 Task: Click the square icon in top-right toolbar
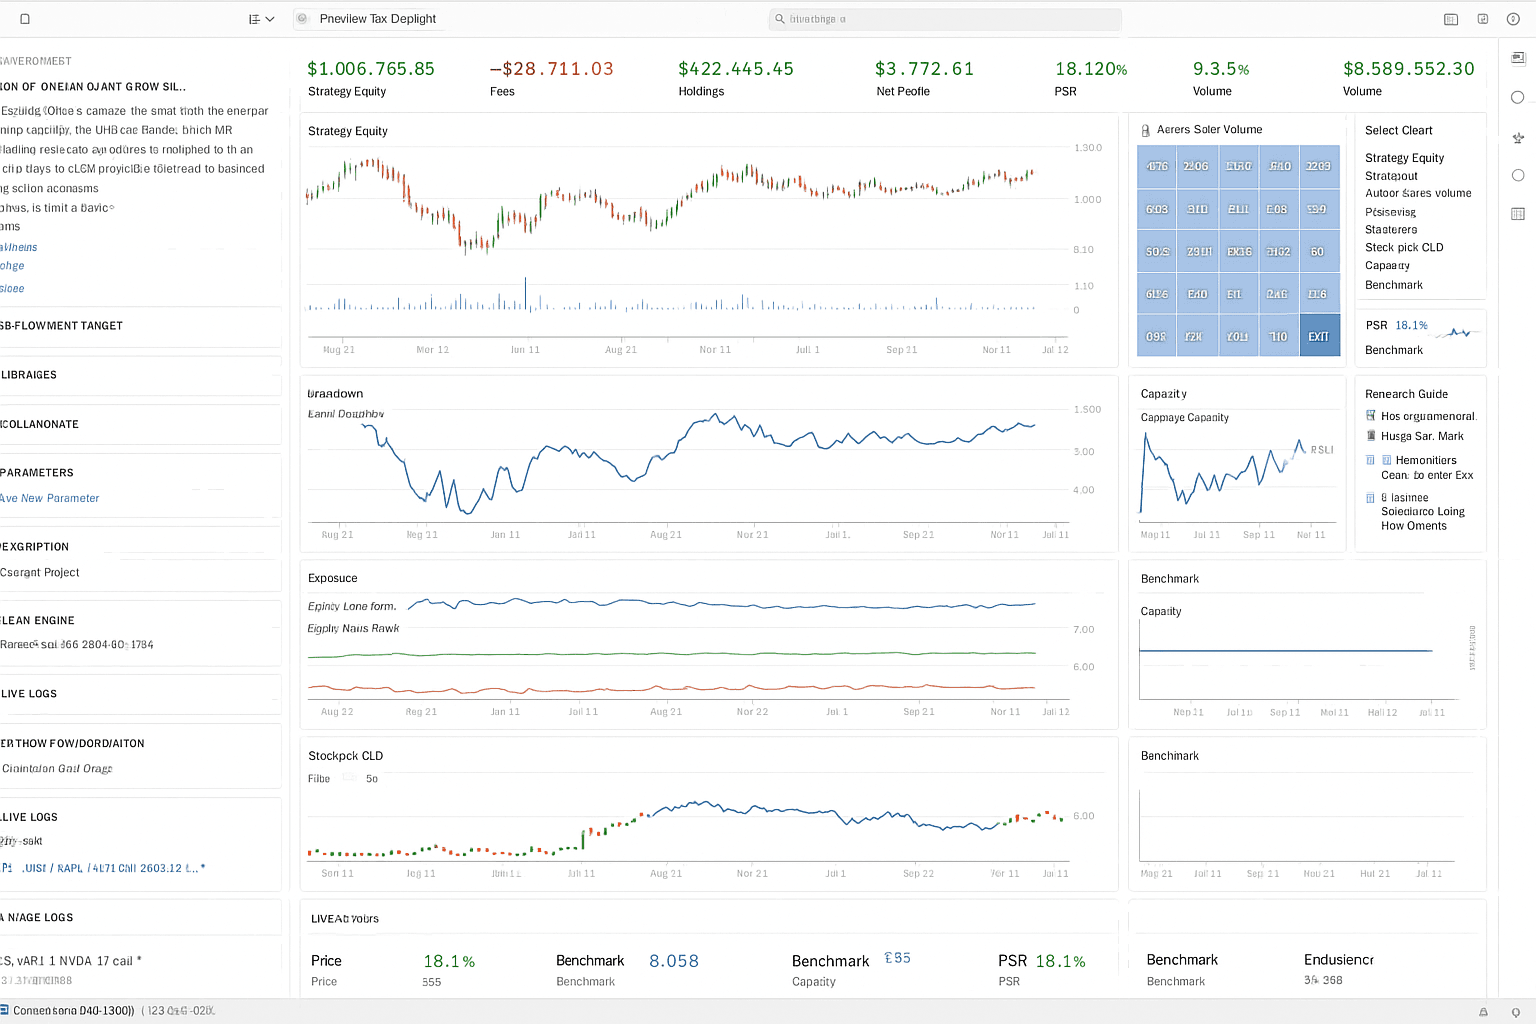coord(1483,19)
